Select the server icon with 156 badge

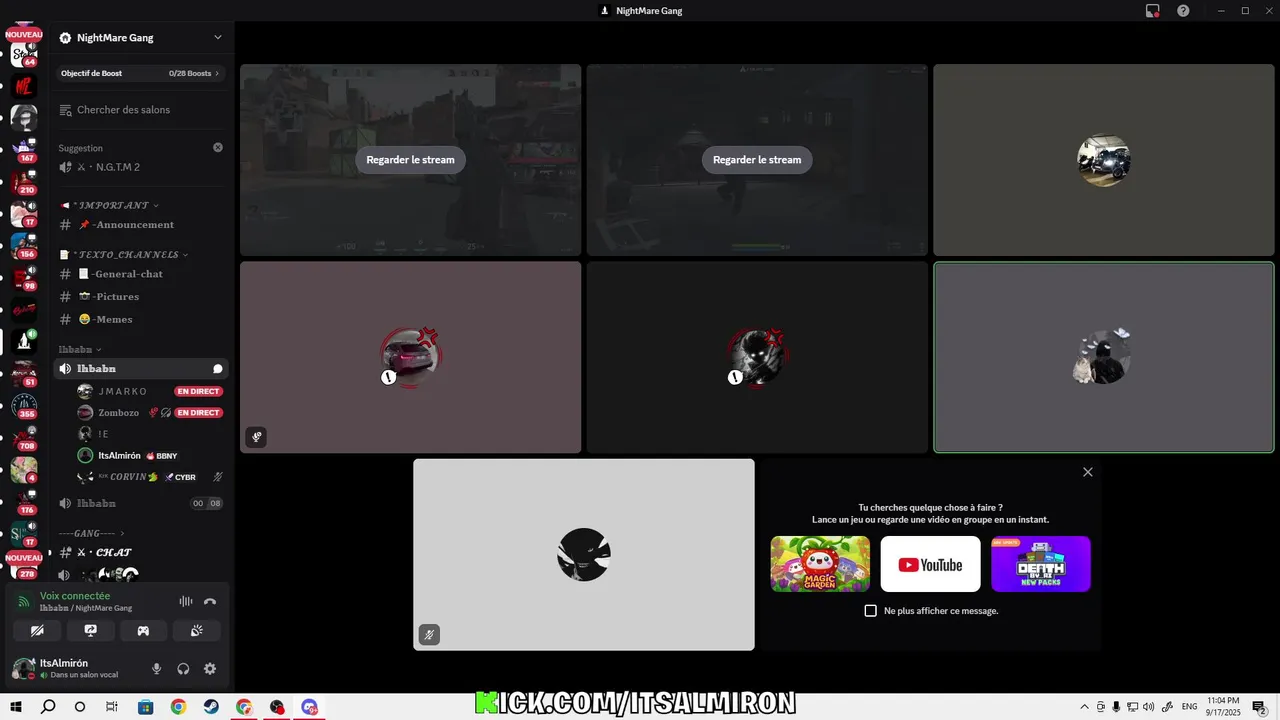24,245
